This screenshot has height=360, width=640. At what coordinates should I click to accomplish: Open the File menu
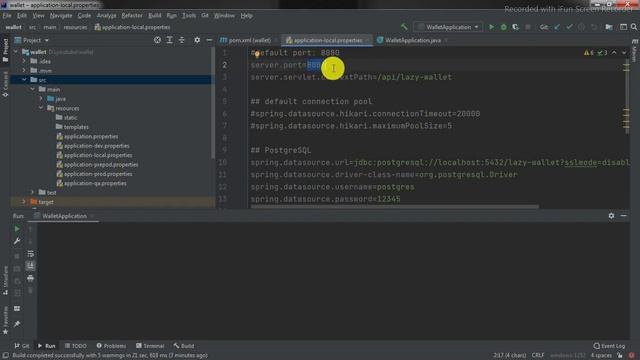7,16
